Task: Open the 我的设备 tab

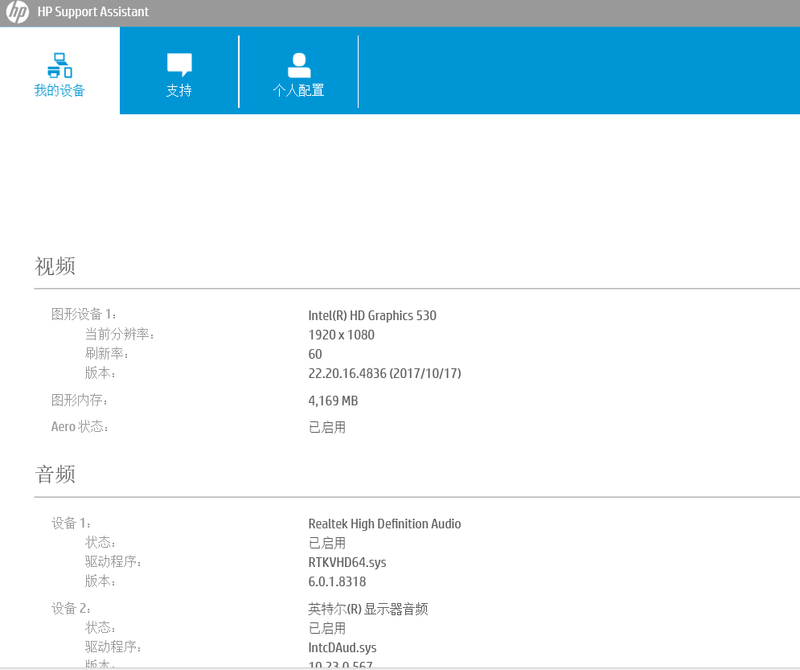Action: point(60,70)
